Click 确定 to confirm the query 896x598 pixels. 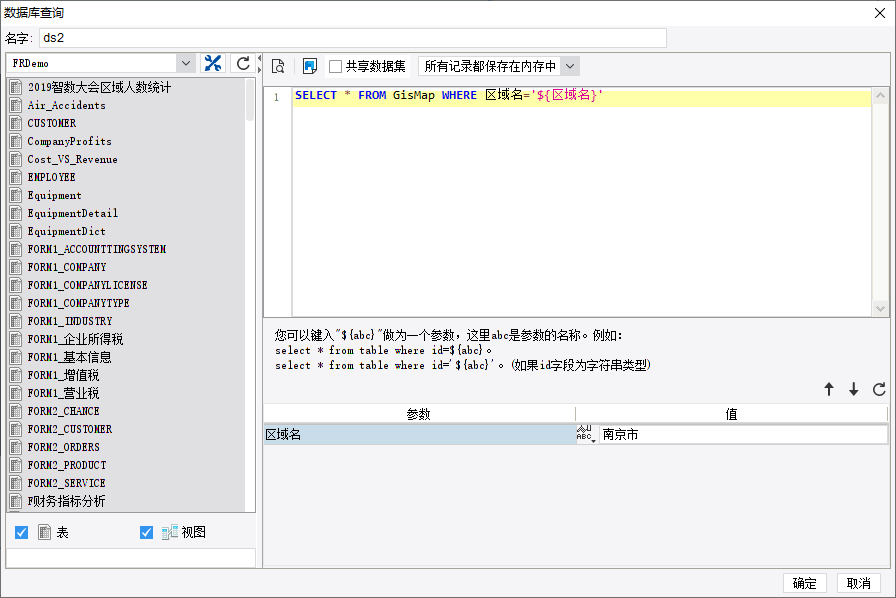[x=805, y=583]
